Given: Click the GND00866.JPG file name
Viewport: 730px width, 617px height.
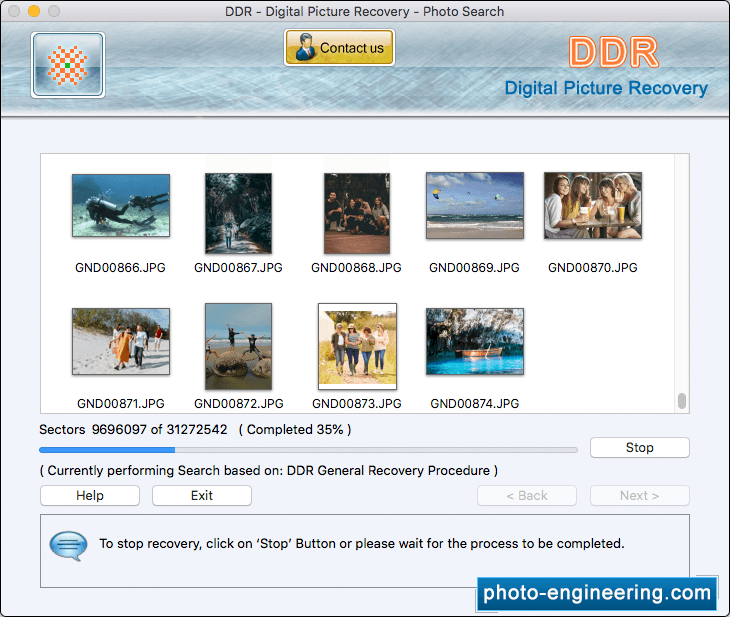Looking at the screenshot, I should click(x=121, y=268).
